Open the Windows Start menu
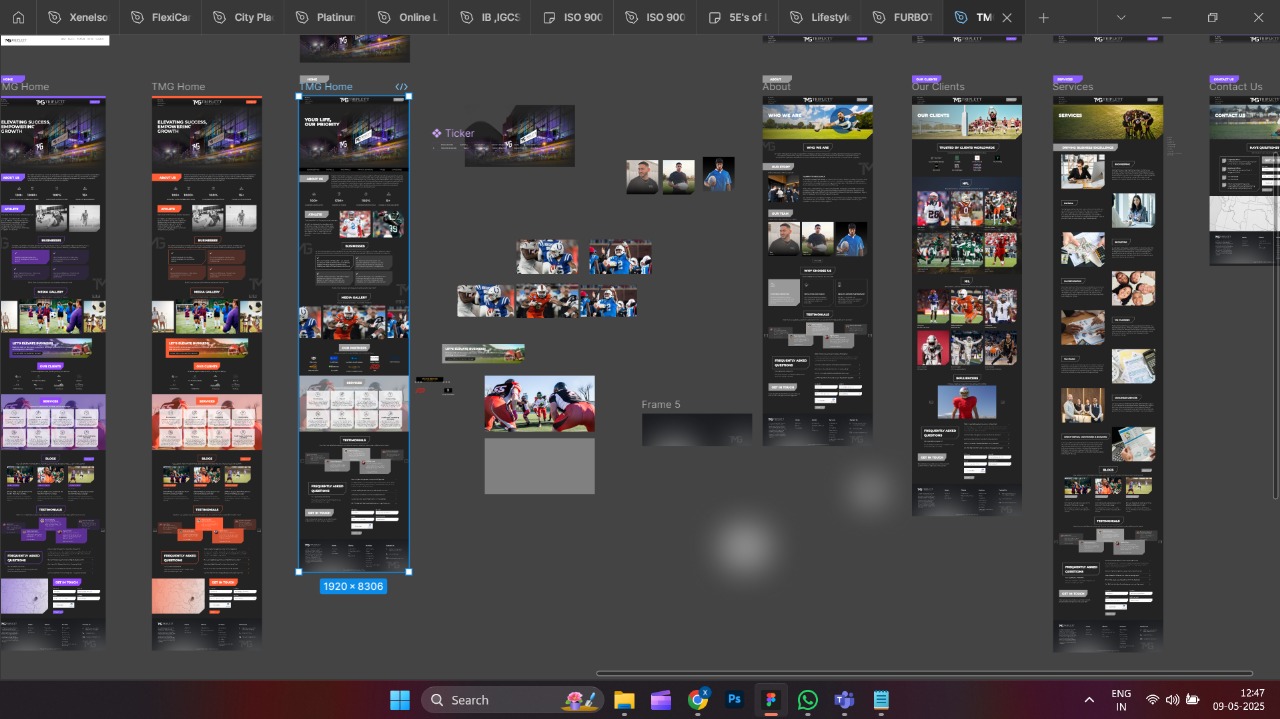 coord(399,700)
